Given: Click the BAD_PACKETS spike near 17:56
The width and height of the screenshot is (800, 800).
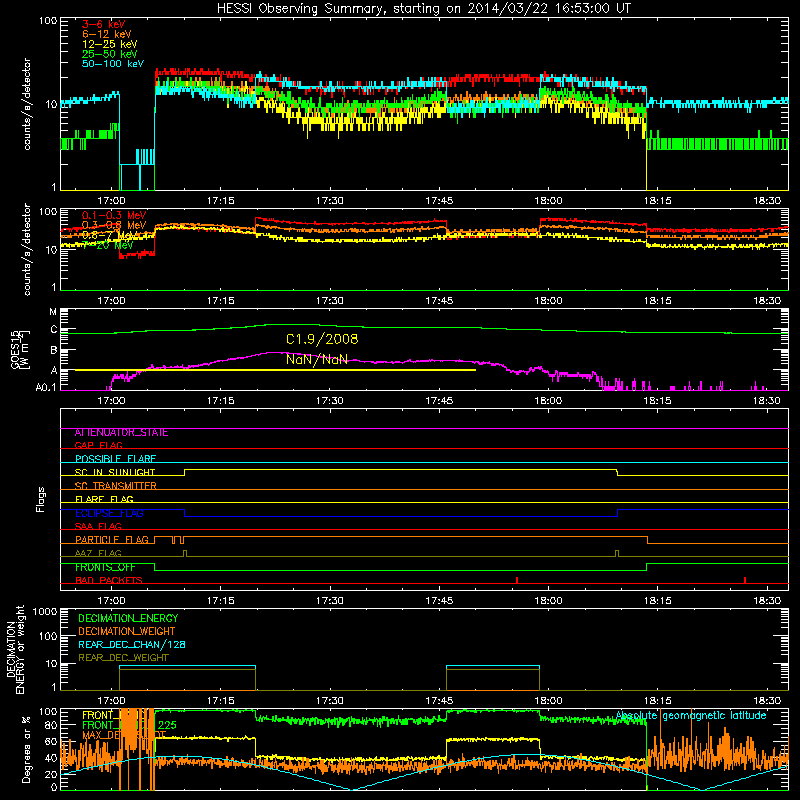Looking at the screenshot, I should point(517,580).
